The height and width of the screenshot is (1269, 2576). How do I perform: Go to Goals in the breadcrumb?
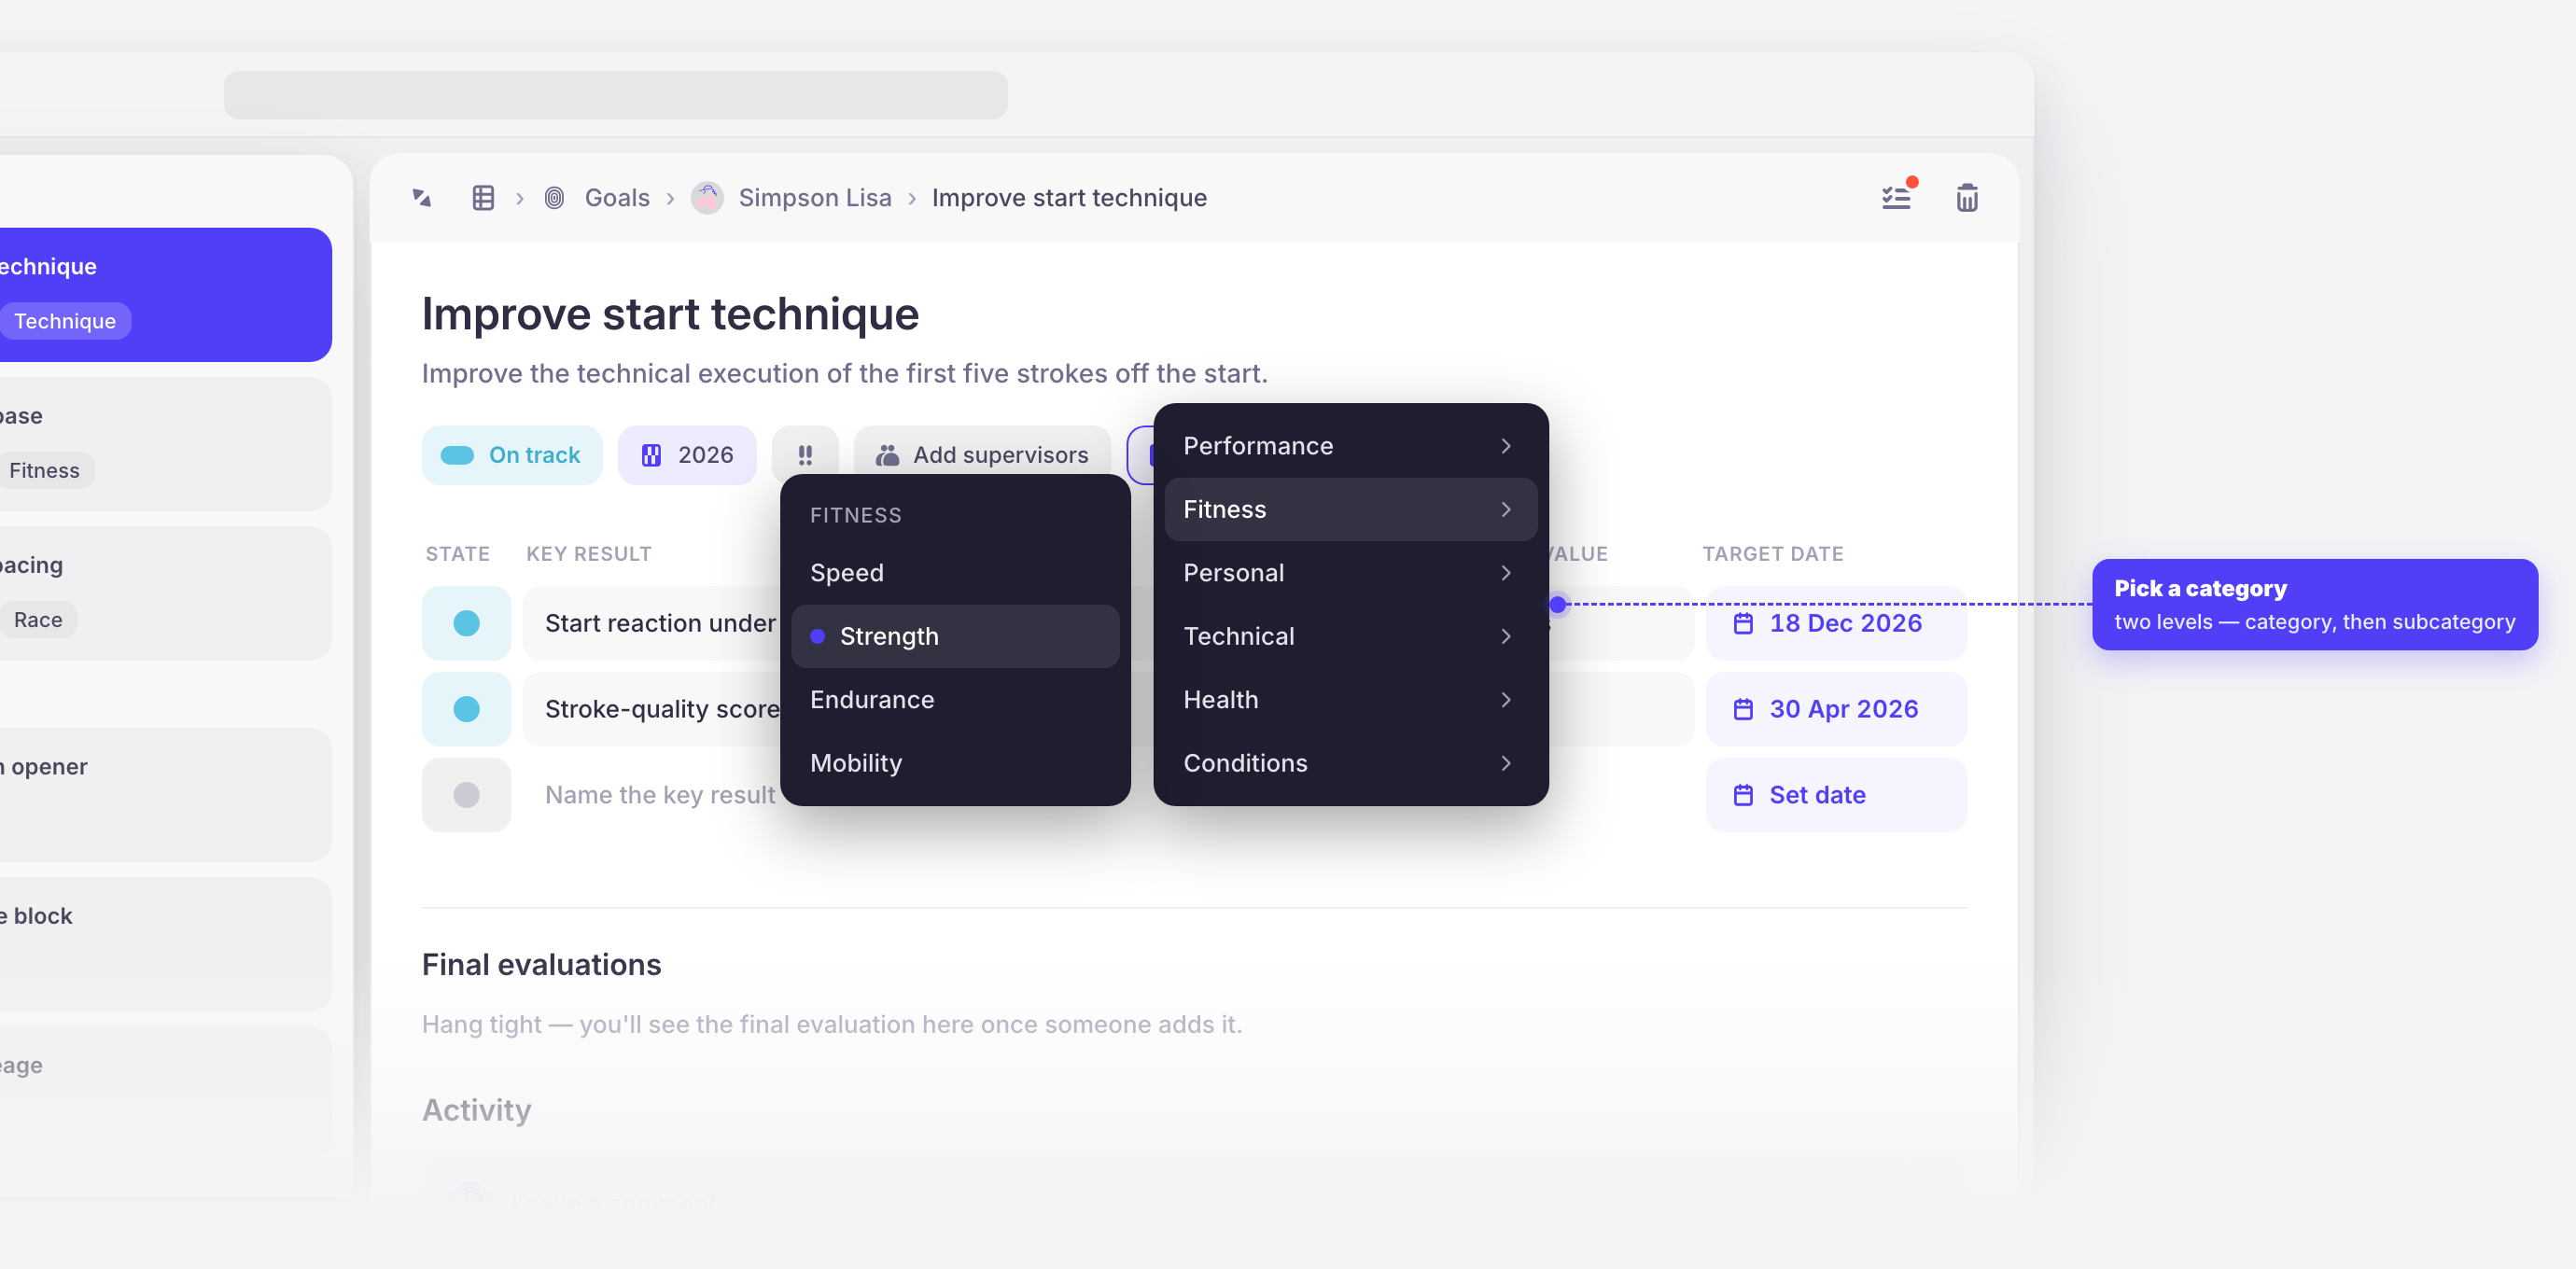coord(617,198)
